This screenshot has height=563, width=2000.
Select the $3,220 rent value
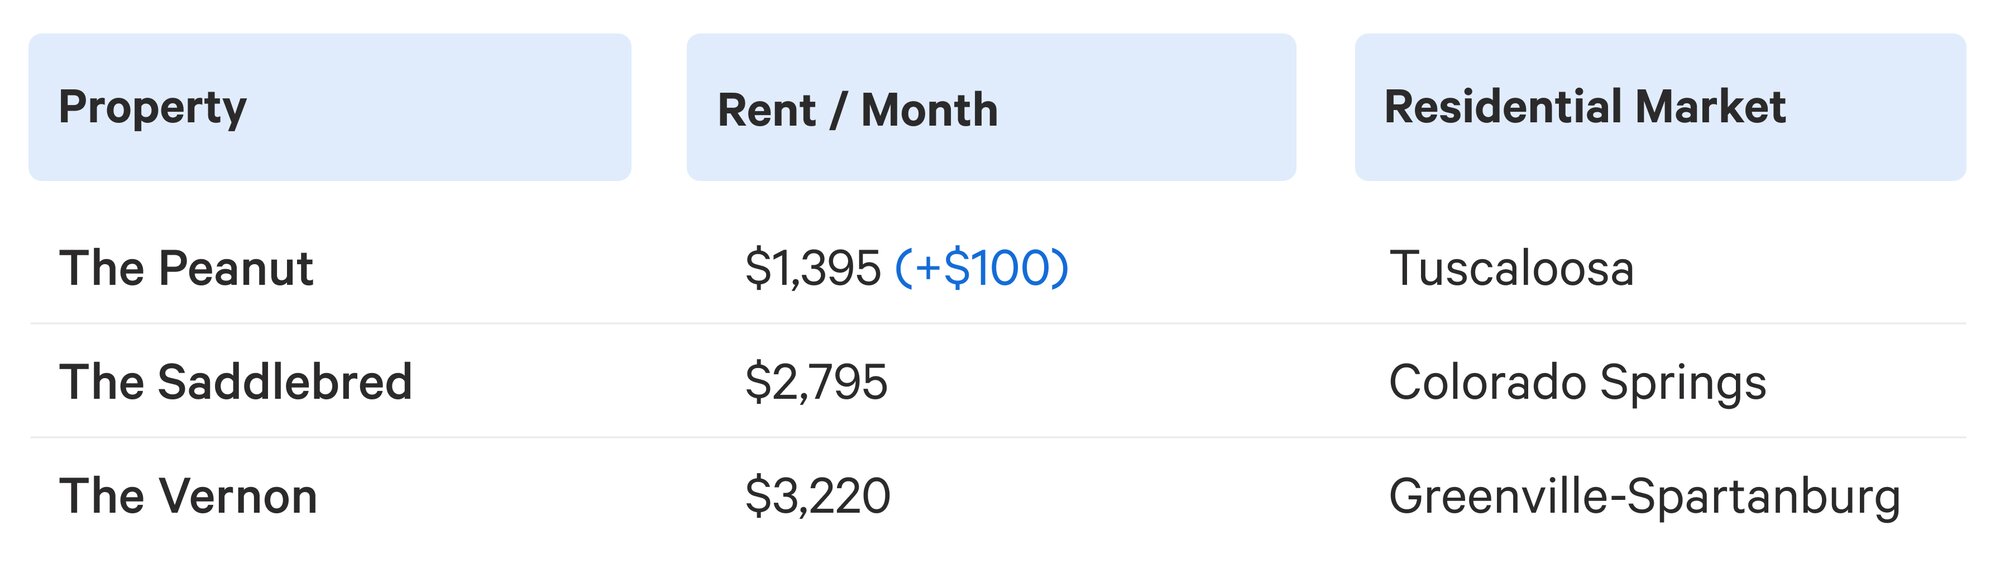818,496
